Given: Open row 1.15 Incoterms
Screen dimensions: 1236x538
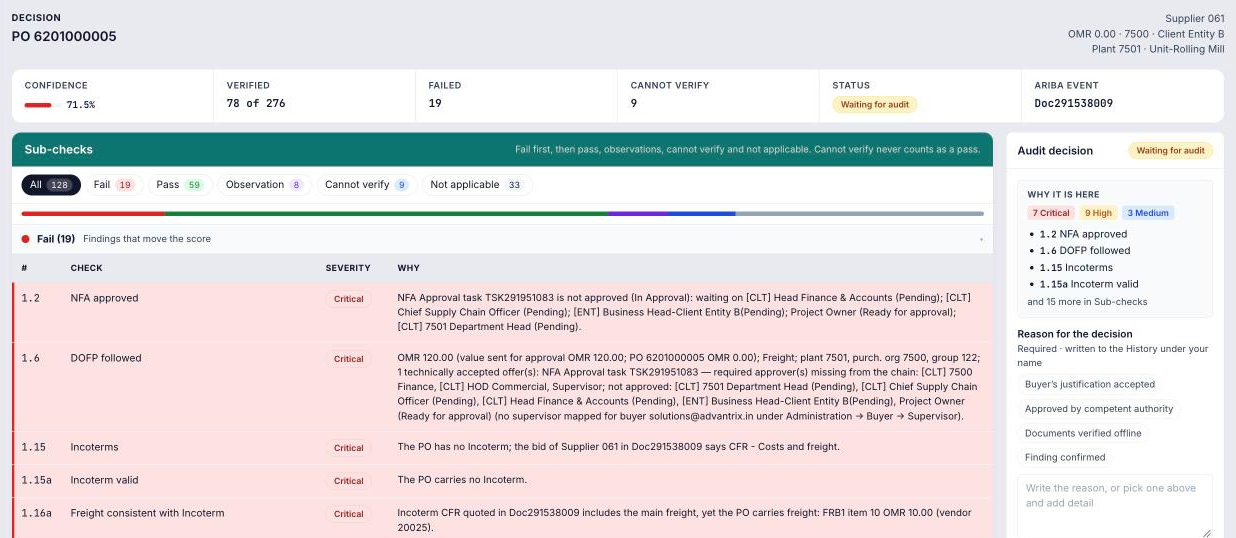Looking at the screenshot, I should tap(503, 448).
